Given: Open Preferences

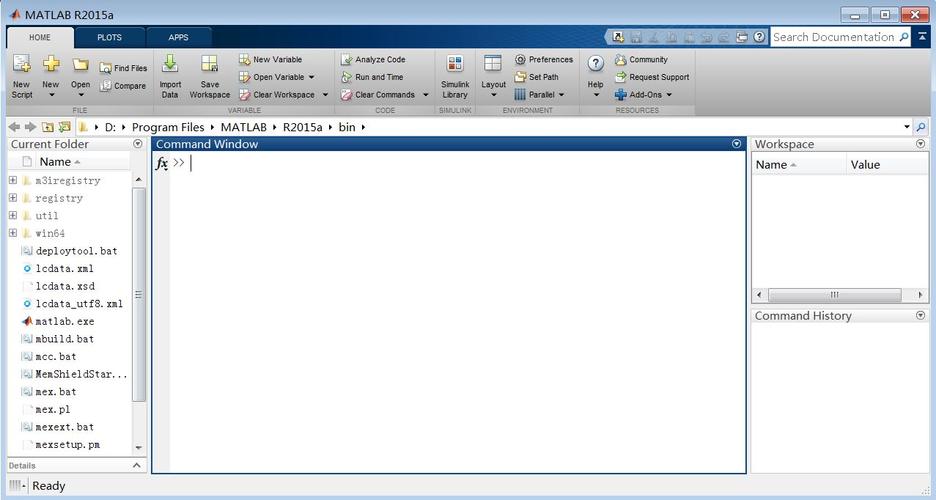Looking at the screenshot, I should point(544,60).
